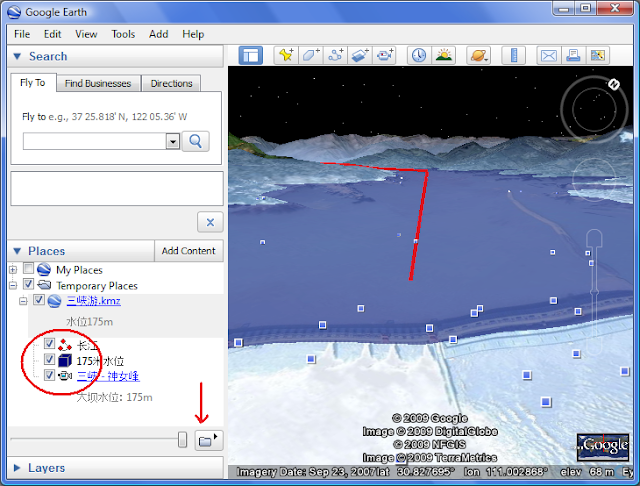Open the 三峡 - 神女峰 tour link

click(108, 376)
